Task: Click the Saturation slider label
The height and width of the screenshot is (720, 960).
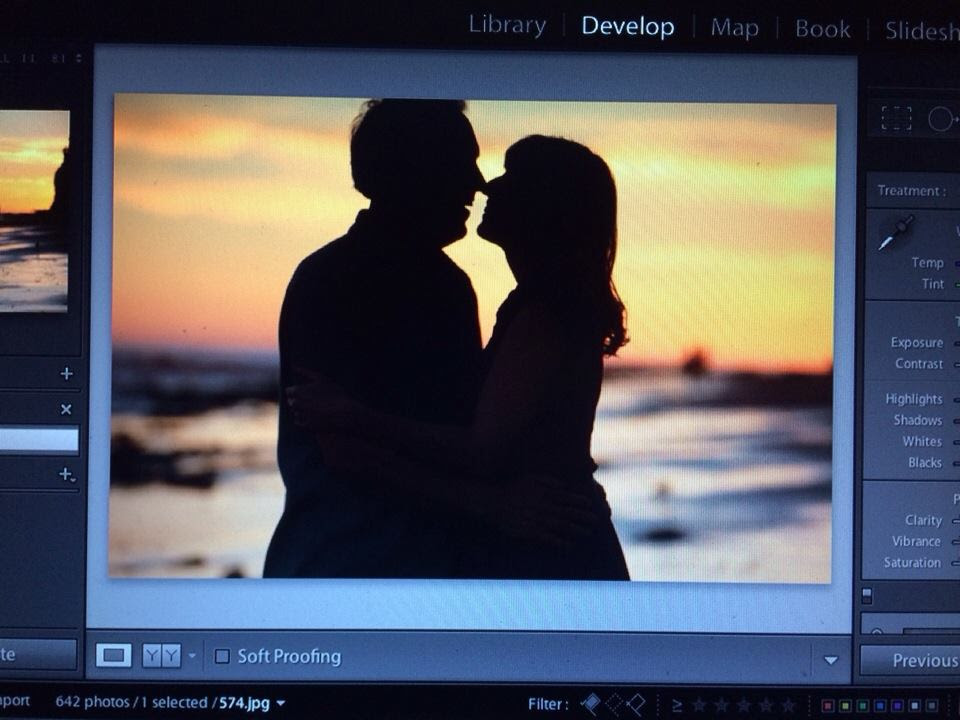Action: 912,563
